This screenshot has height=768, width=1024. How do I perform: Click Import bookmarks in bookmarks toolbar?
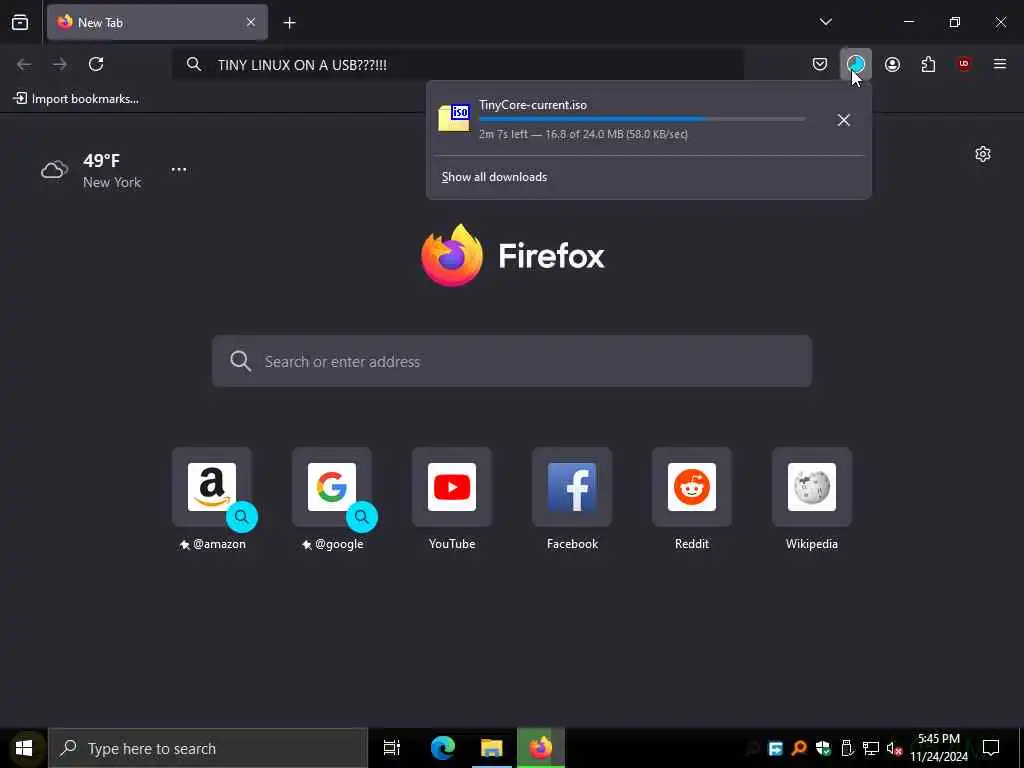coord(76,99)
